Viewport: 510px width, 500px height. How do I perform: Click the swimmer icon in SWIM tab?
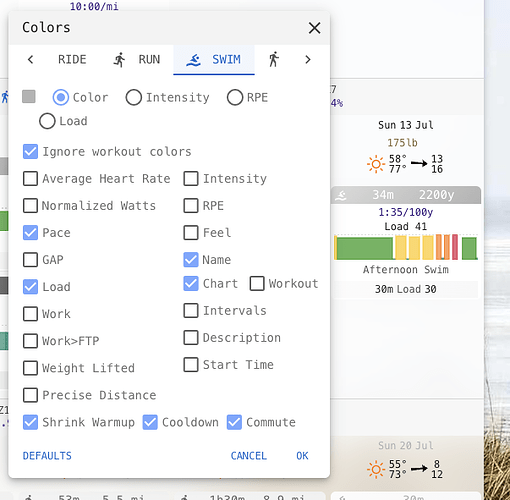[193, 60]
